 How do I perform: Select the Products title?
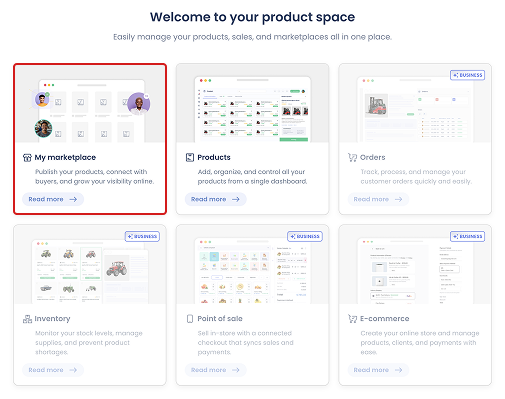pyautogui.click(x=214, y=157)
